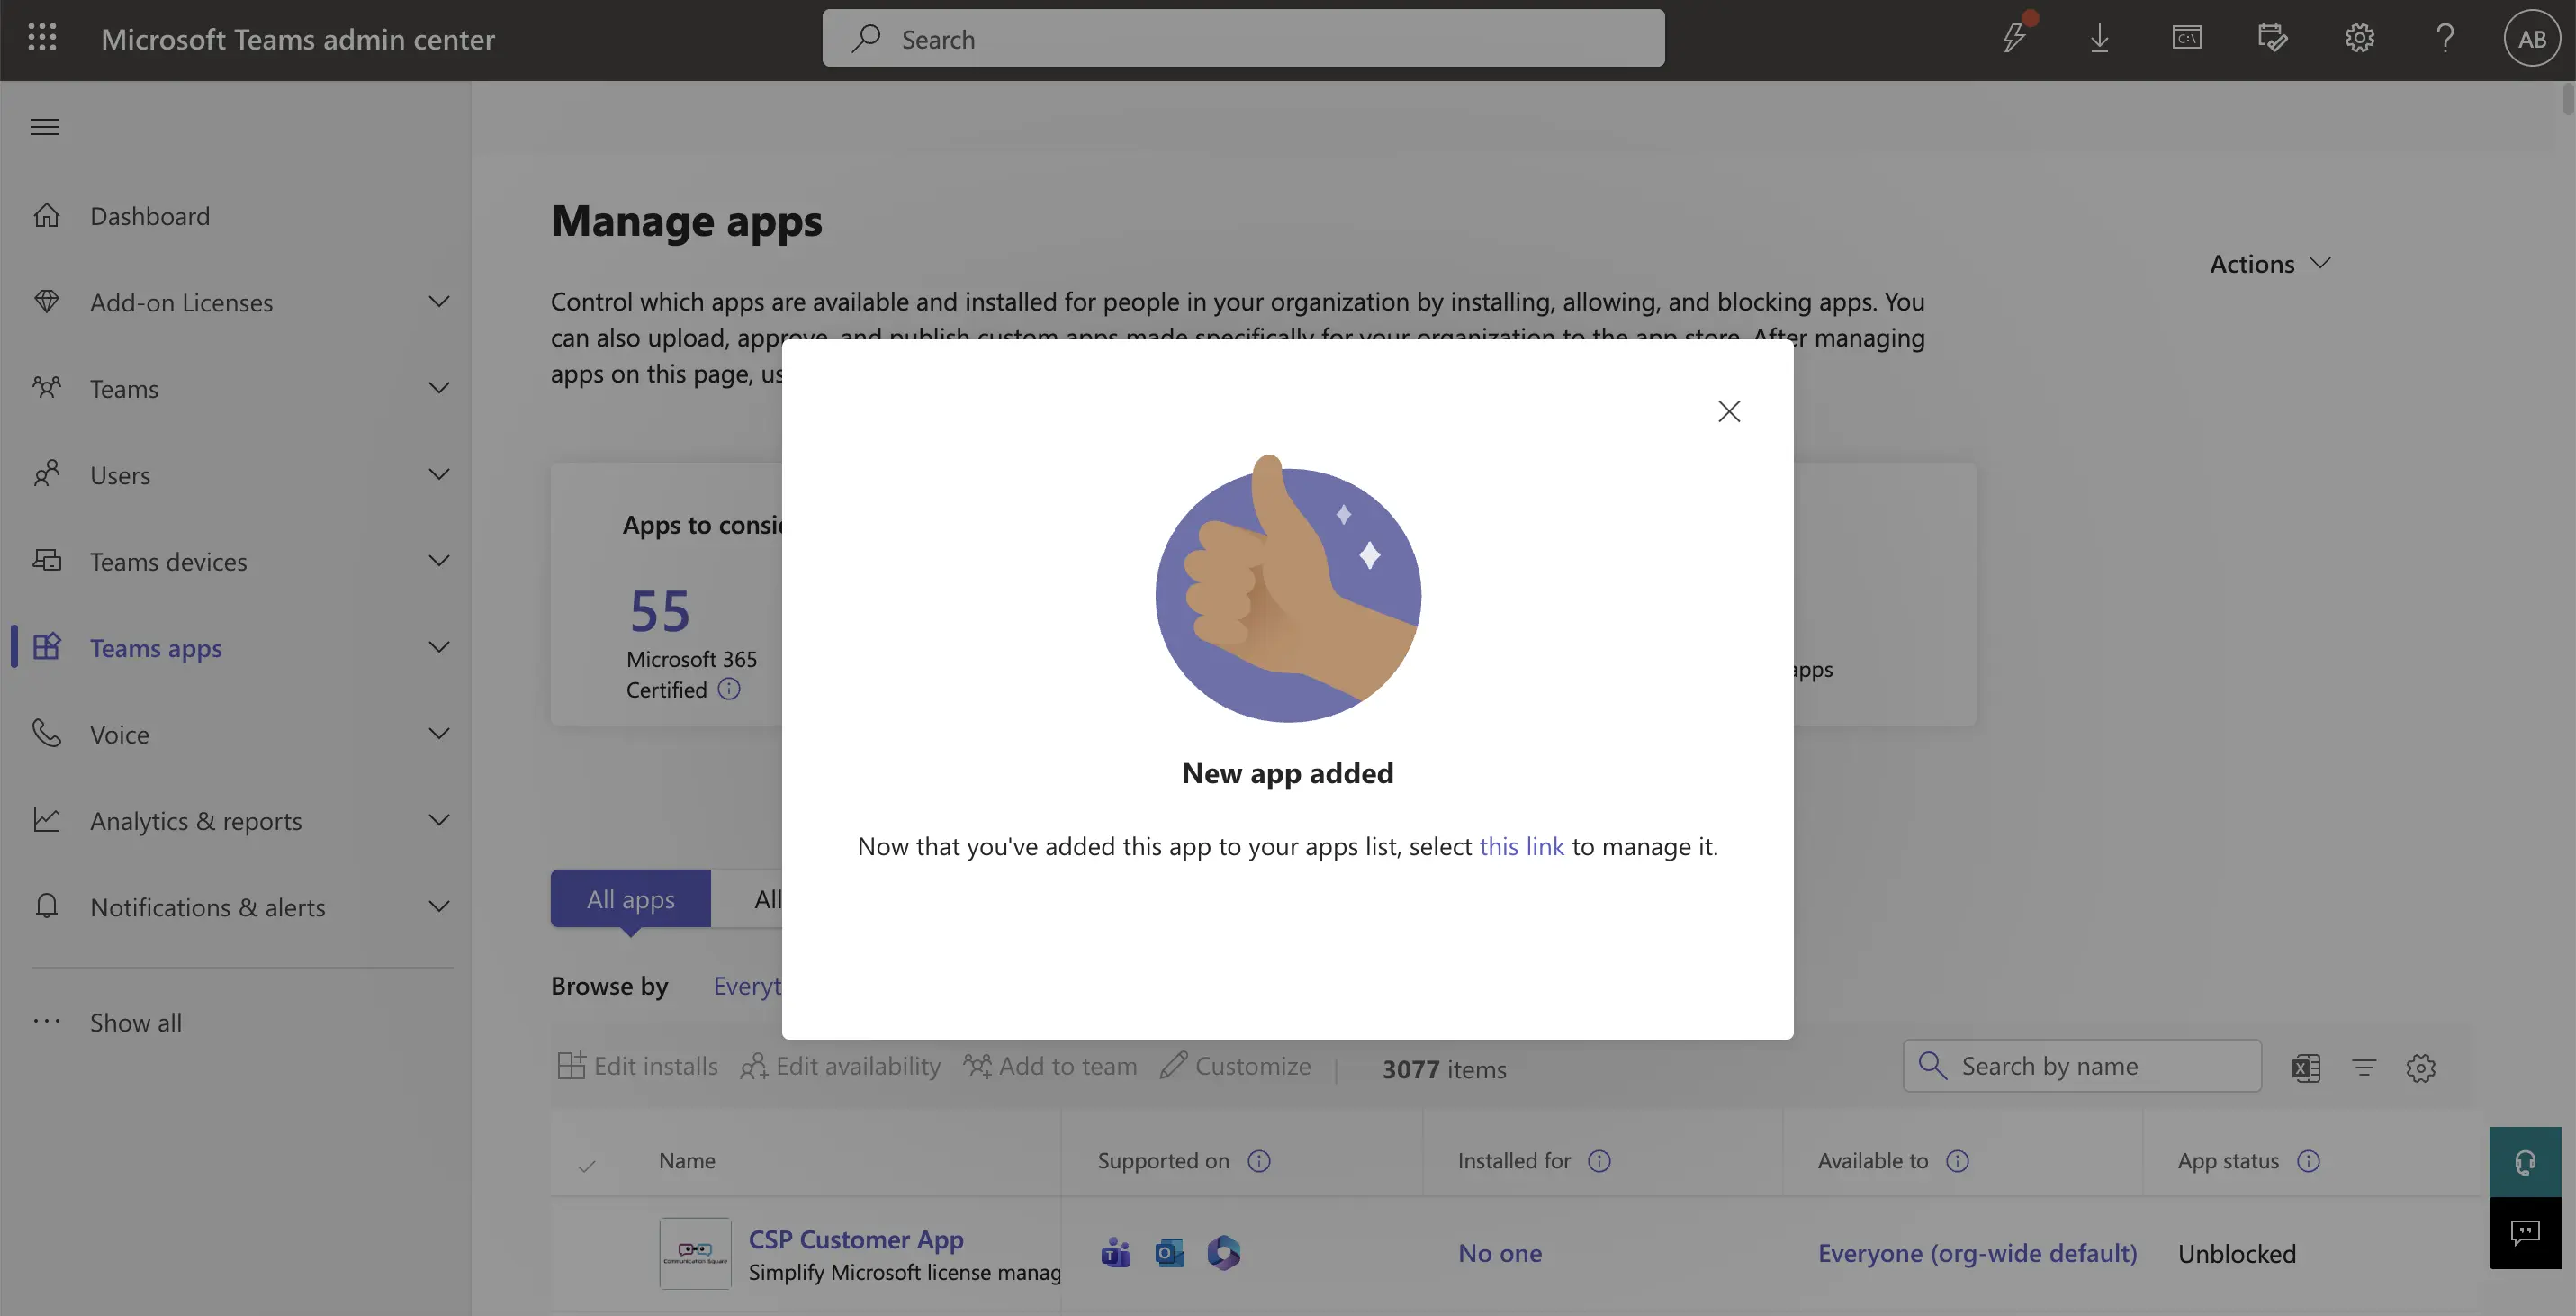Open the help question mark icon
The width and height of the screenshot is (2576, 1316).
pyautogui.click(x=2446, y=38)
